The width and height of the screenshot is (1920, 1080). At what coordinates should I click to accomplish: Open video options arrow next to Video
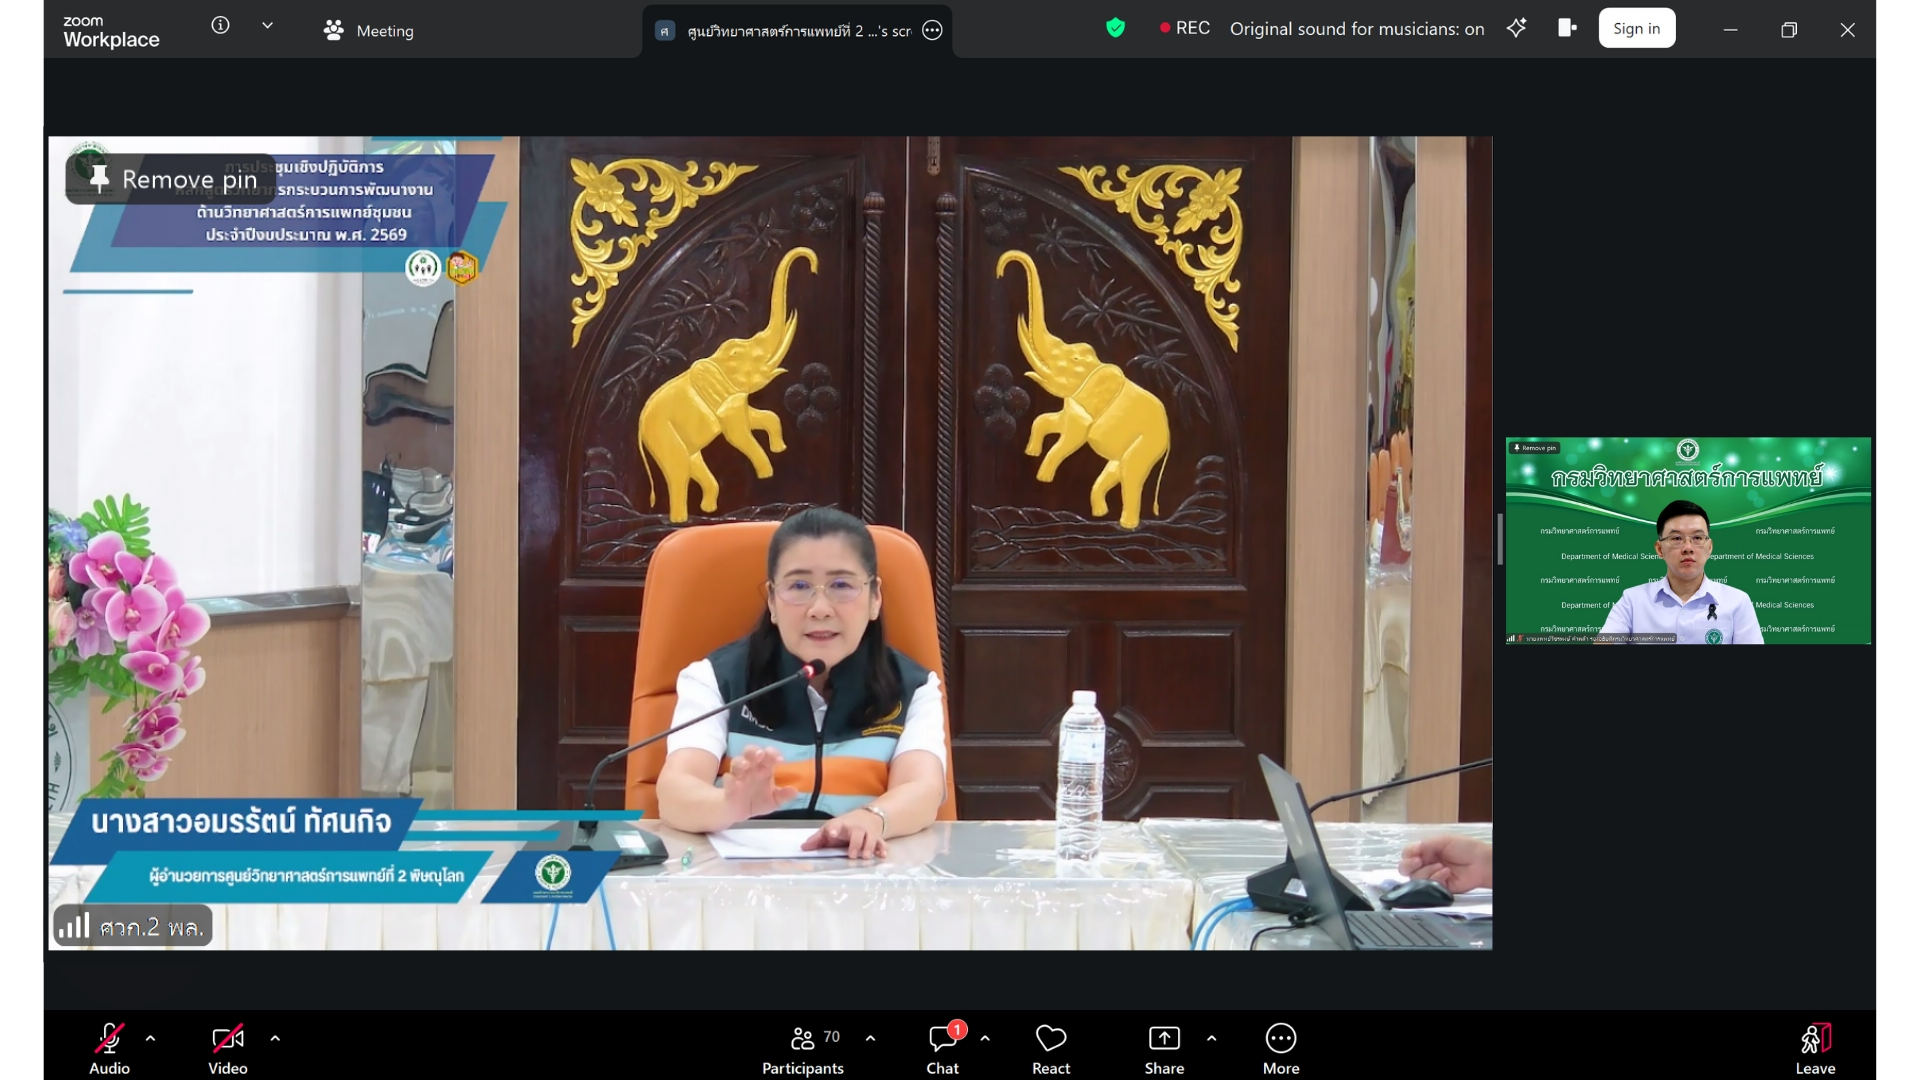coord(275,1039)
